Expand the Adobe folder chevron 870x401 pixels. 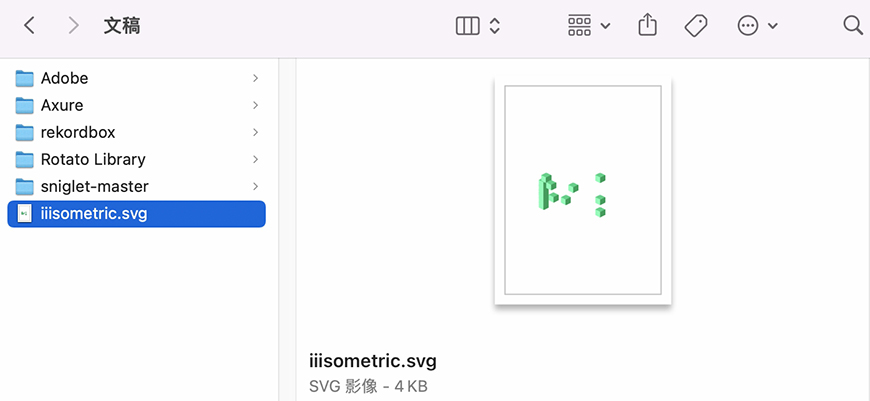tap(256, 78)
